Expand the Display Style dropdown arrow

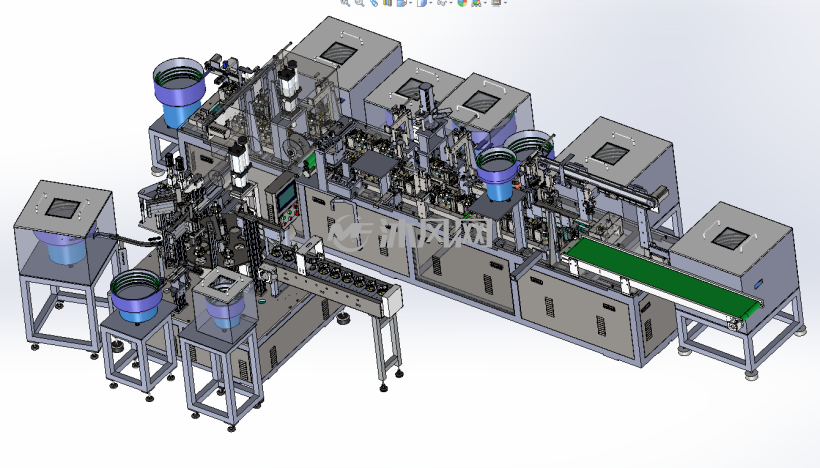(x=430, y=3)
